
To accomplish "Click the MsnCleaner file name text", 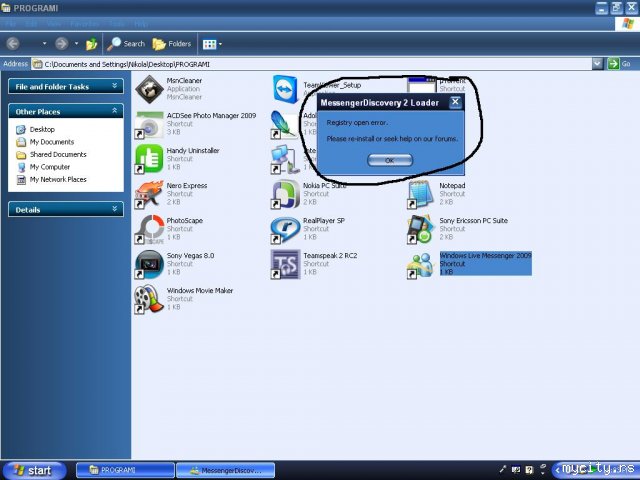I will 184,81.
